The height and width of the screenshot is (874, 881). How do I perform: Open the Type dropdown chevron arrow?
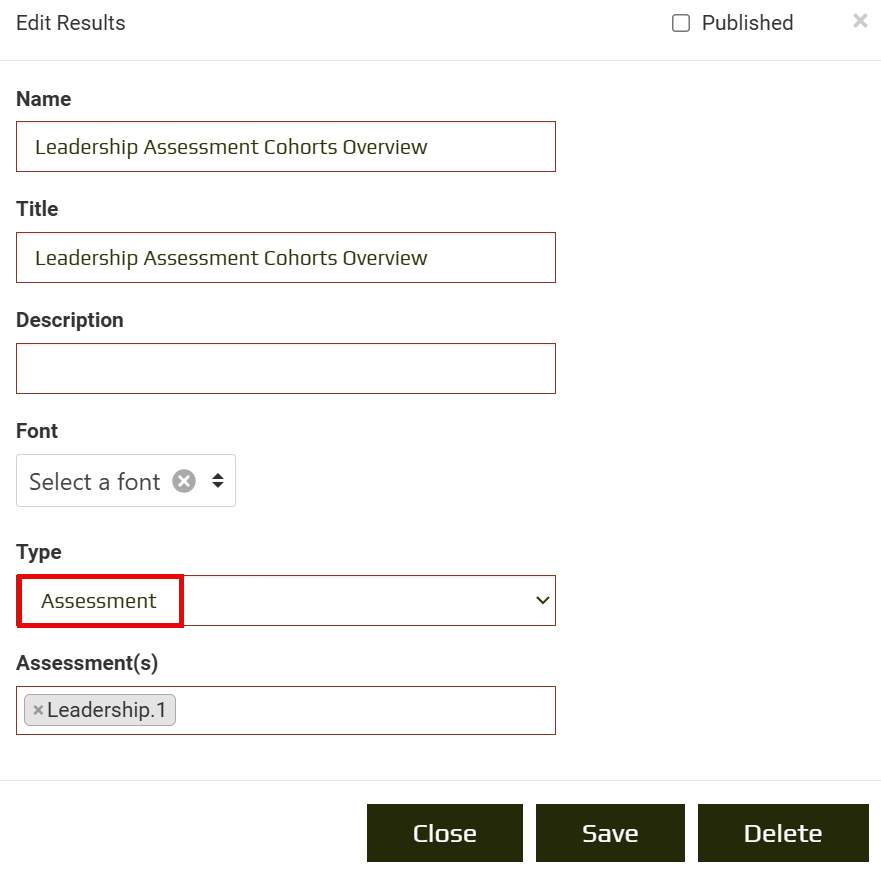pyautogui.click(x=542, y=601)
